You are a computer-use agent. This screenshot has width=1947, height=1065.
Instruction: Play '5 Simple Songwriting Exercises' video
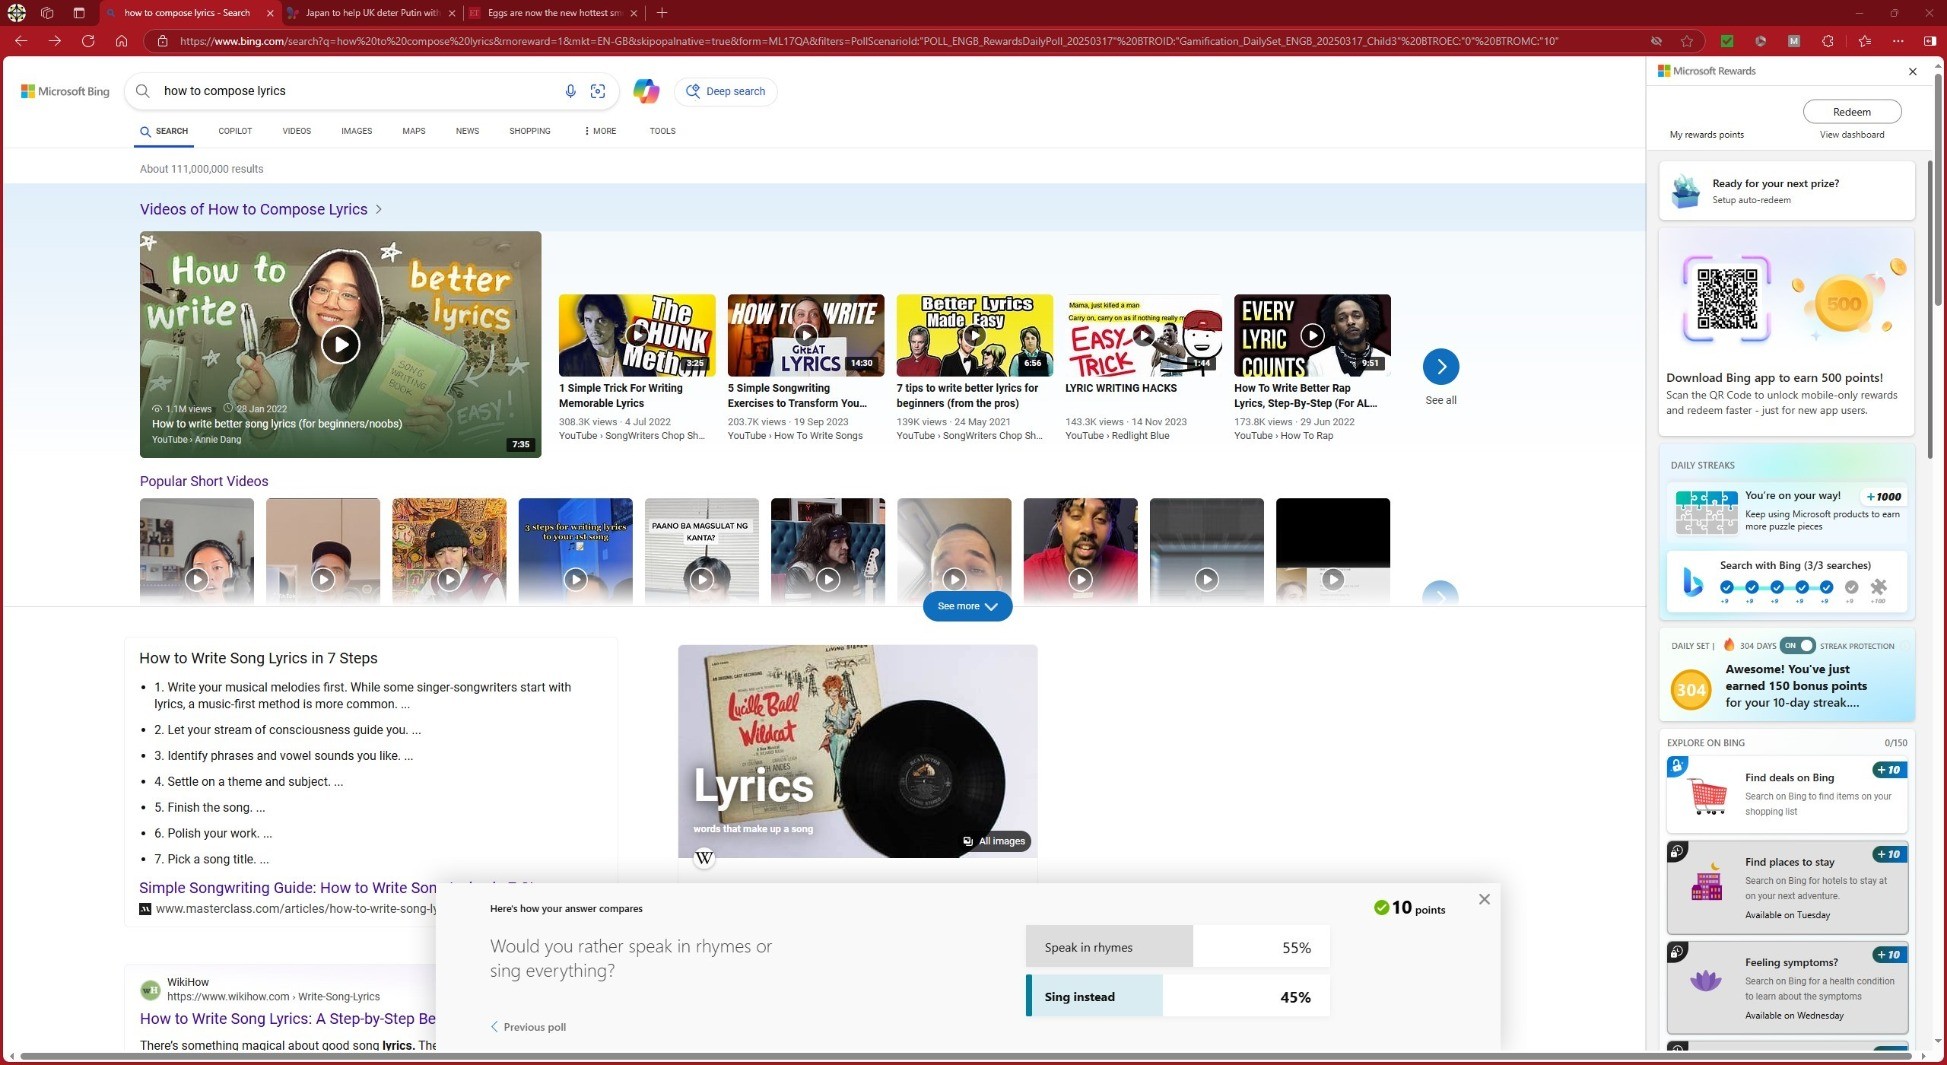click(x=806, y=335)
